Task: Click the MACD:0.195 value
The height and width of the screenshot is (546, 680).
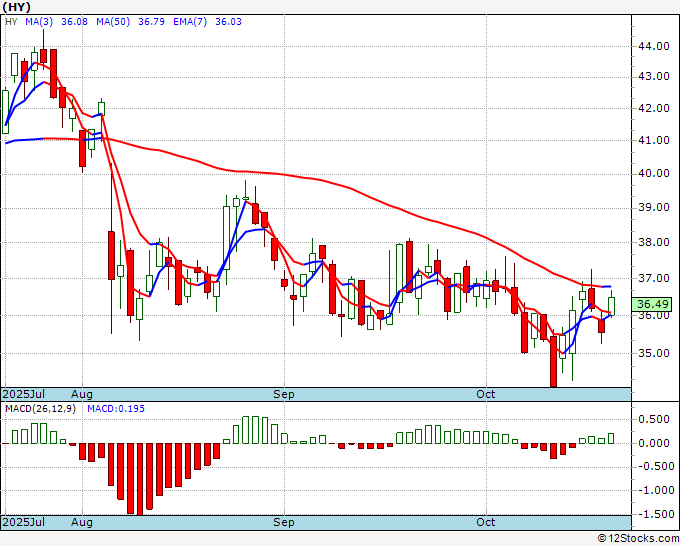Action: click(116, 409)
